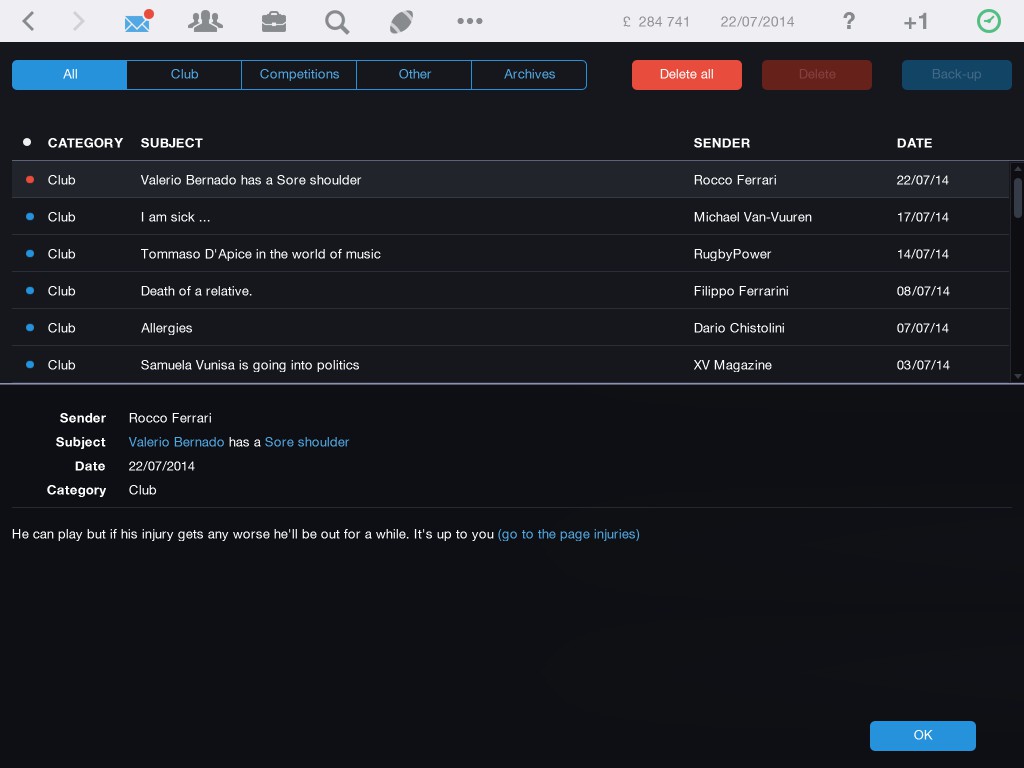Screen dimensions: 1024x768
Task: Open the rugby ball match icon
Action: (x=402, y=21)
